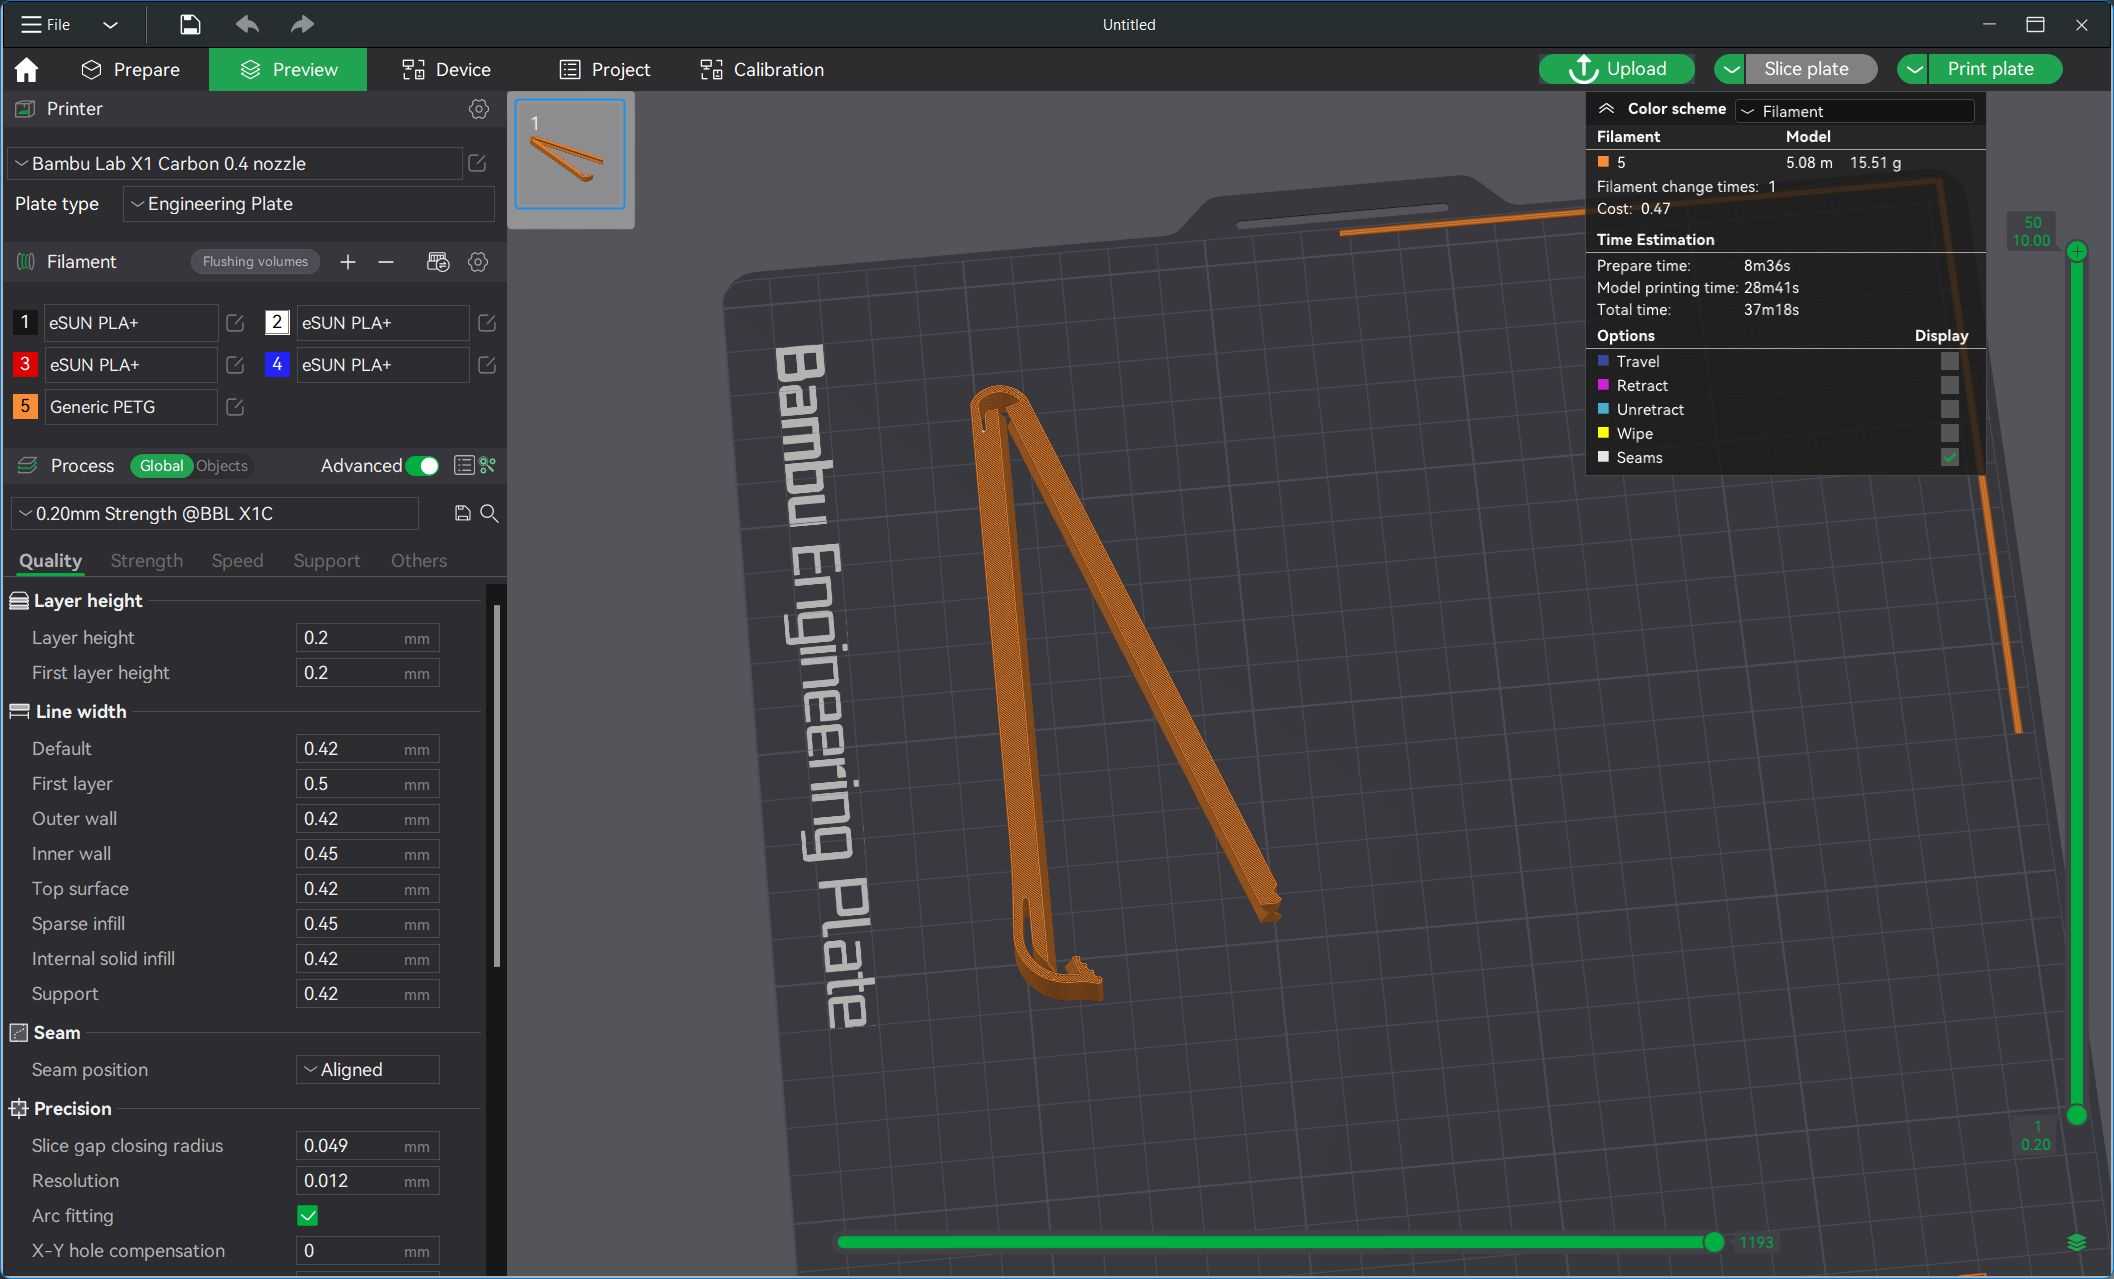Image resolution: width=2114 pixels, height=1279 pixels.
Task: Open the 0.20mm Strength process preset dropdown
Action: (216, 513)
